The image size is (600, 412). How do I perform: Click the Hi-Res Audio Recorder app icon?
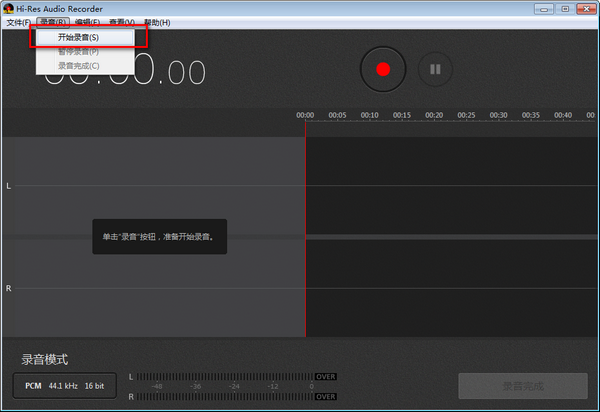8,9
